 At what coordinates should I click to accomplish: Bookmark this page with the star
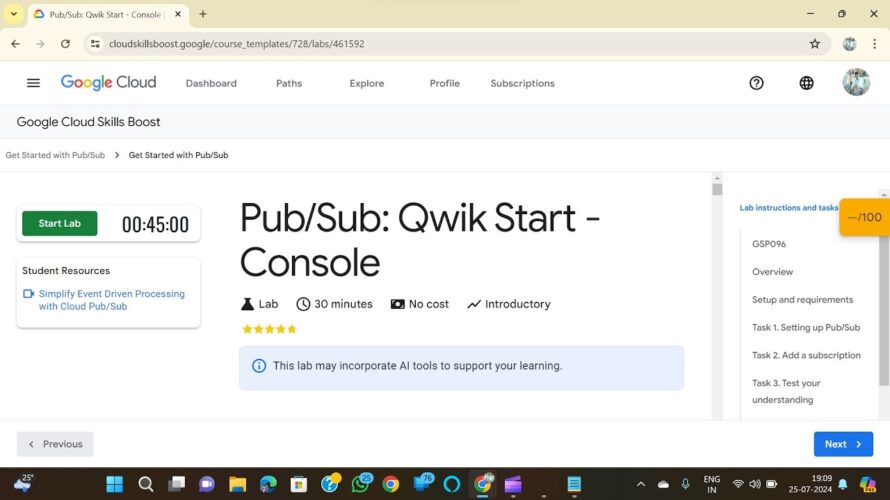(815, 44)
